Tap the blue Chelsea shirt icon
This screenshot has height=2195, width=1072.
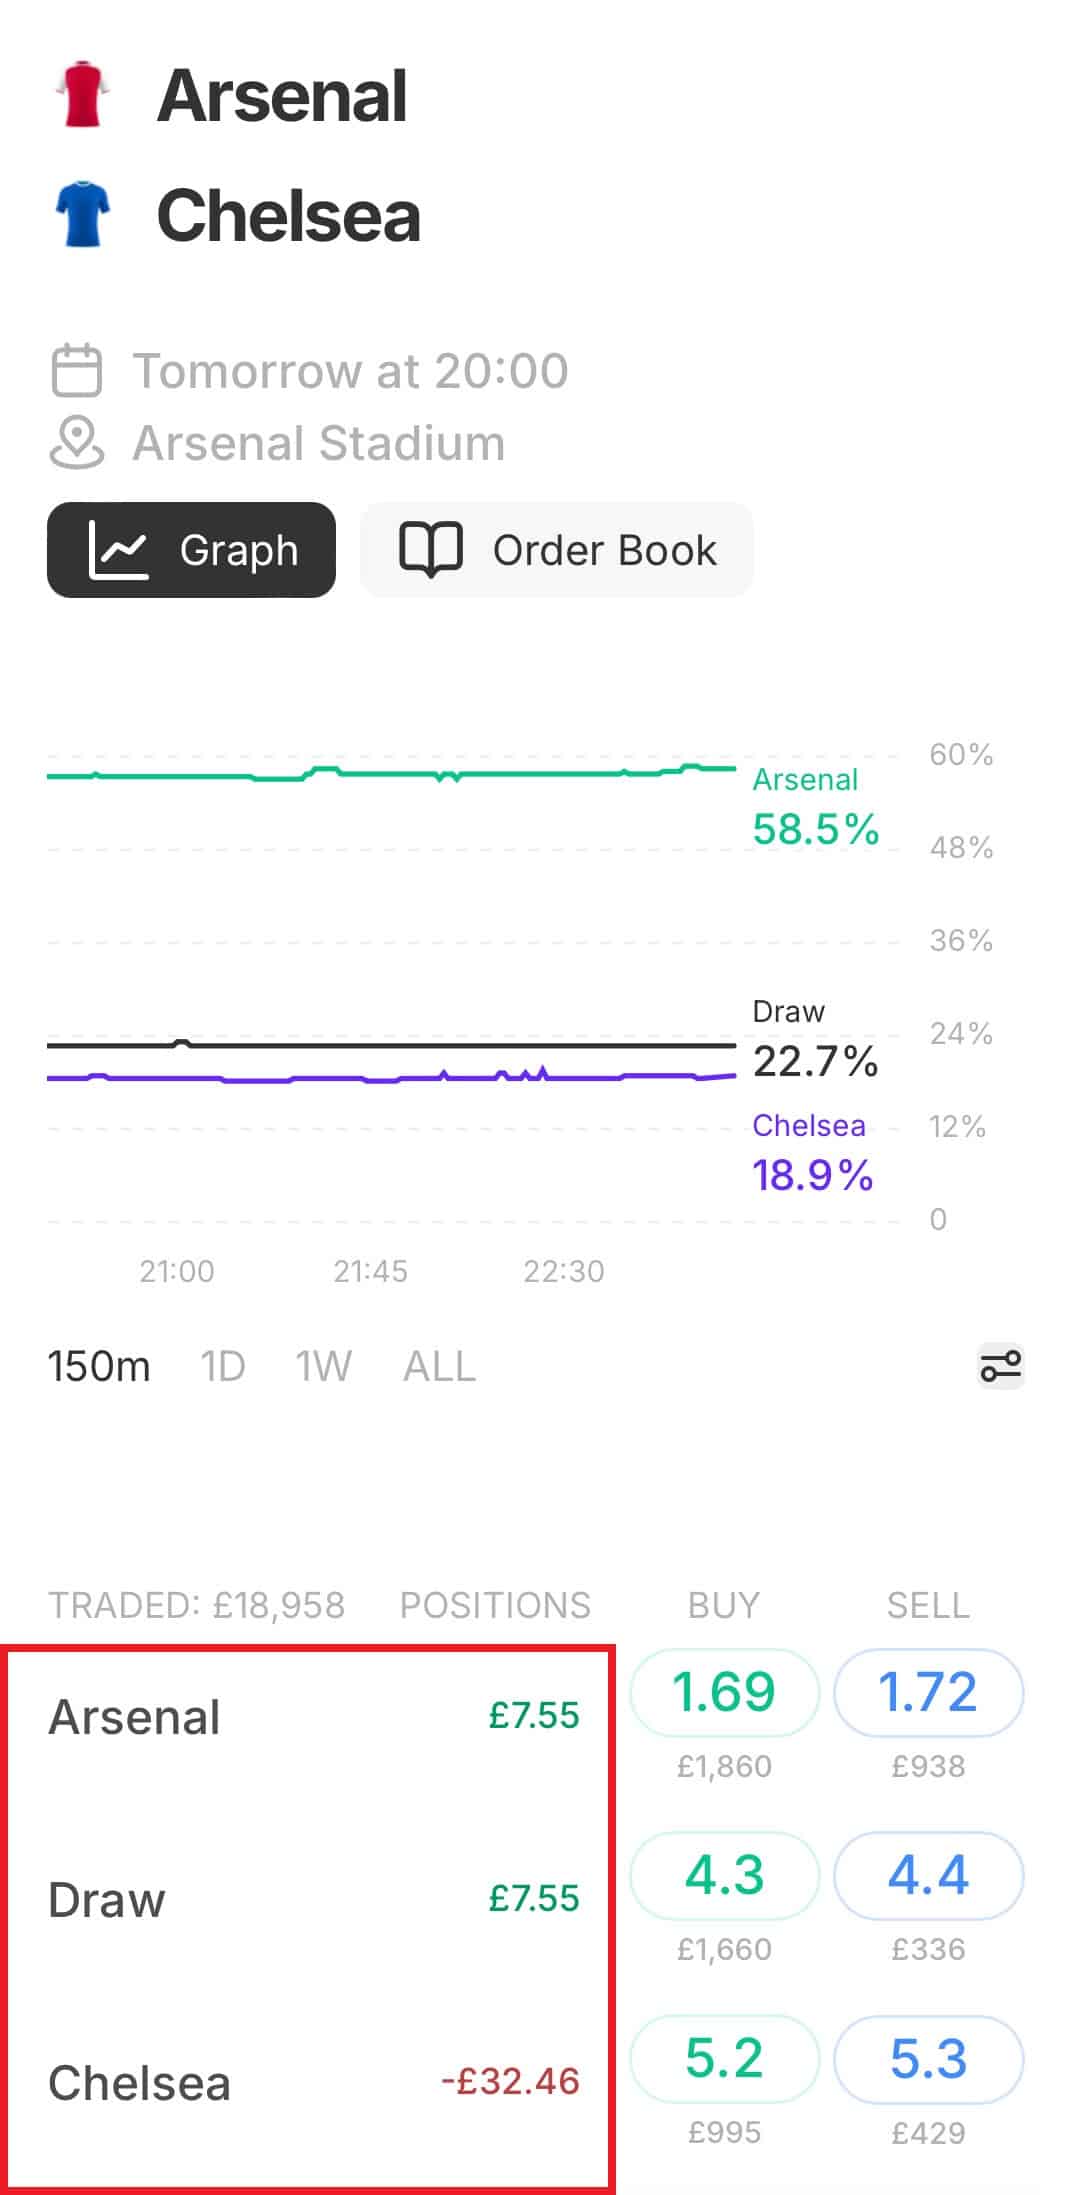coord(82,214)
